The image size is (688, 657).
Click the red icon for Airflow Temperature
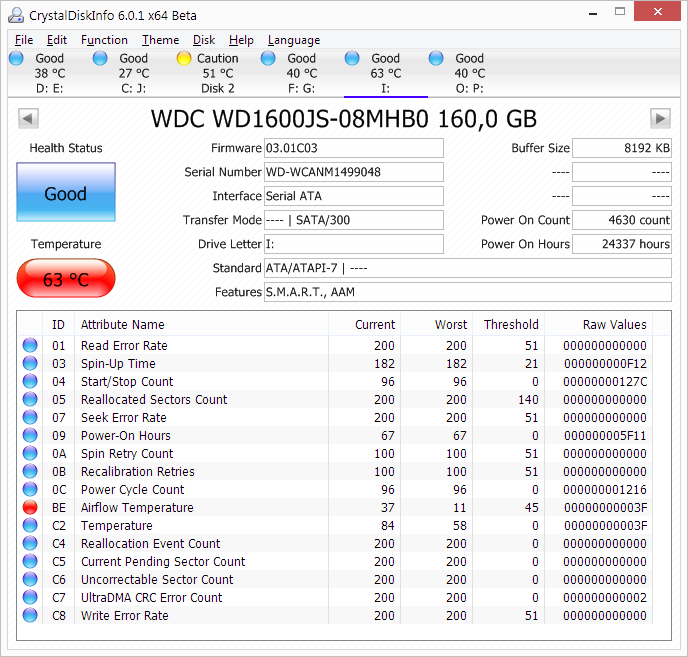click(30, 507)
